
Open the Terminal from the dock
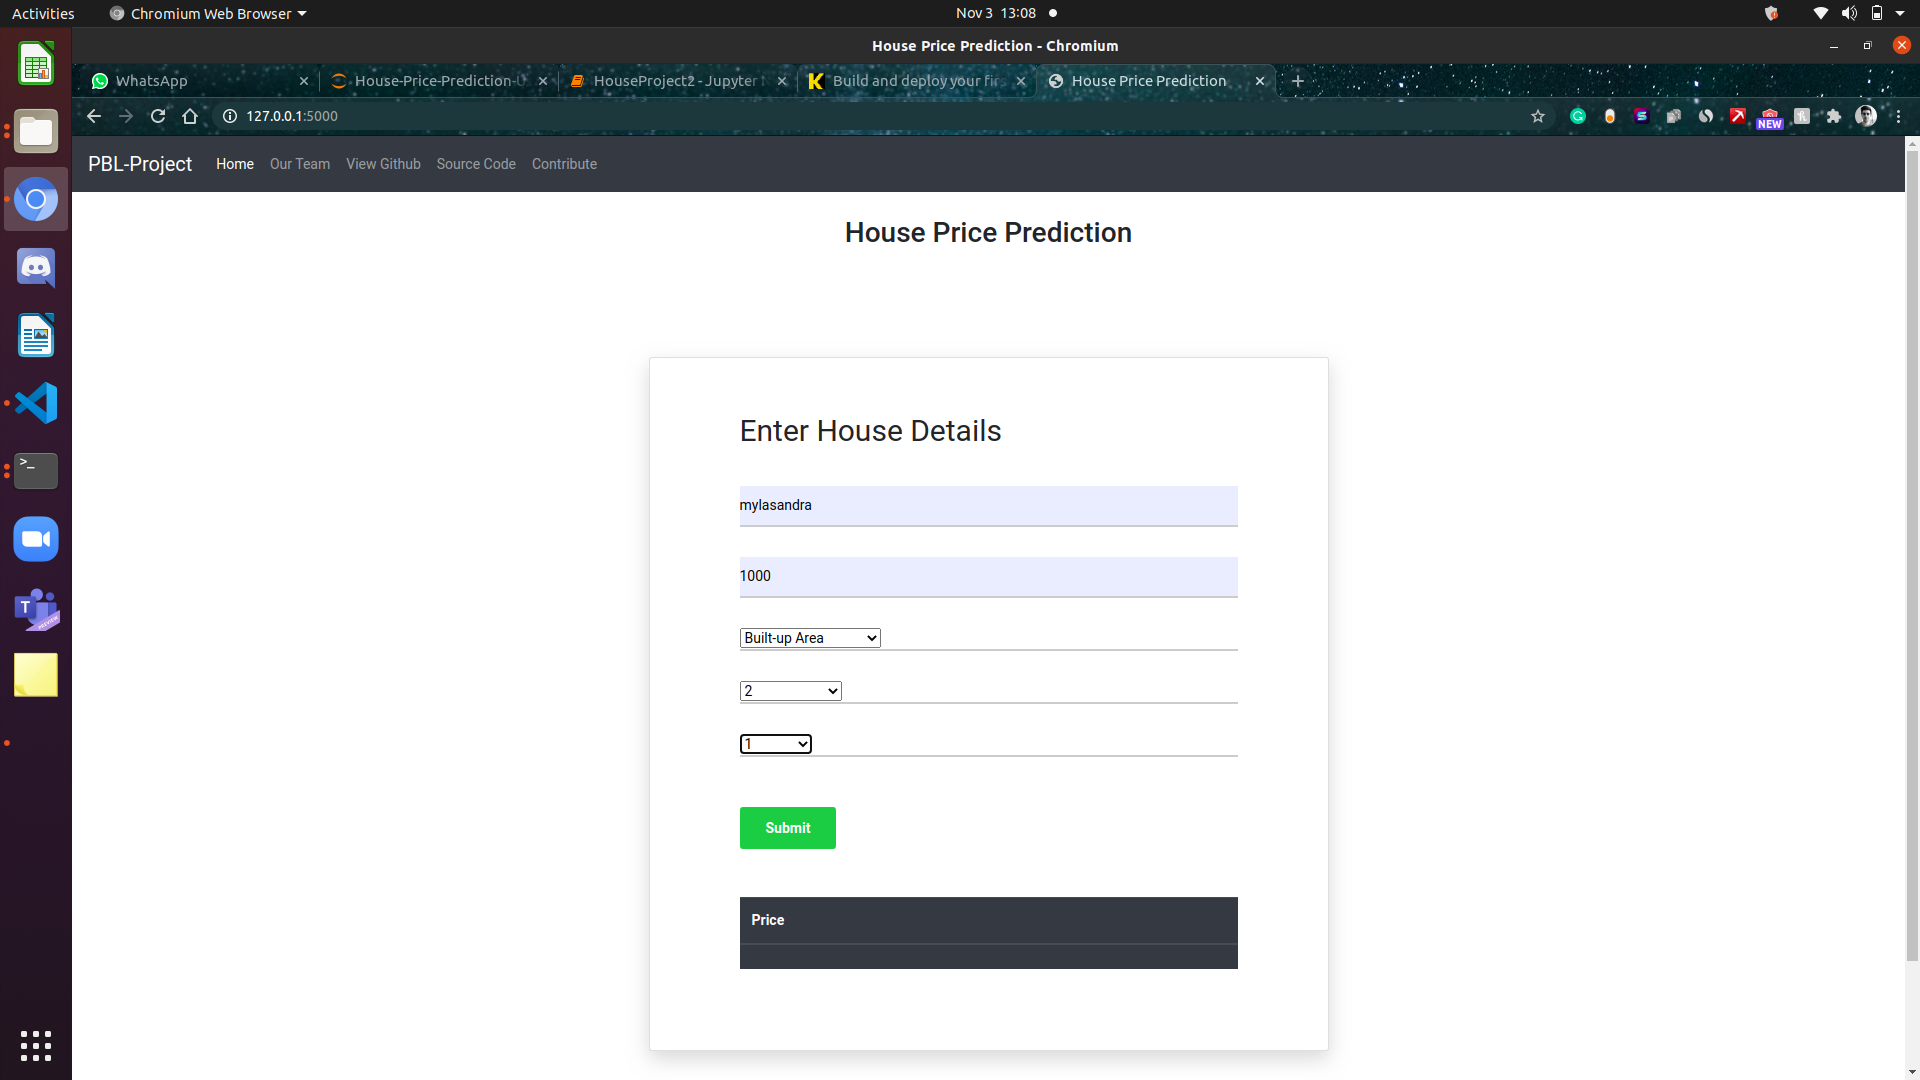[x=36, y=471]
